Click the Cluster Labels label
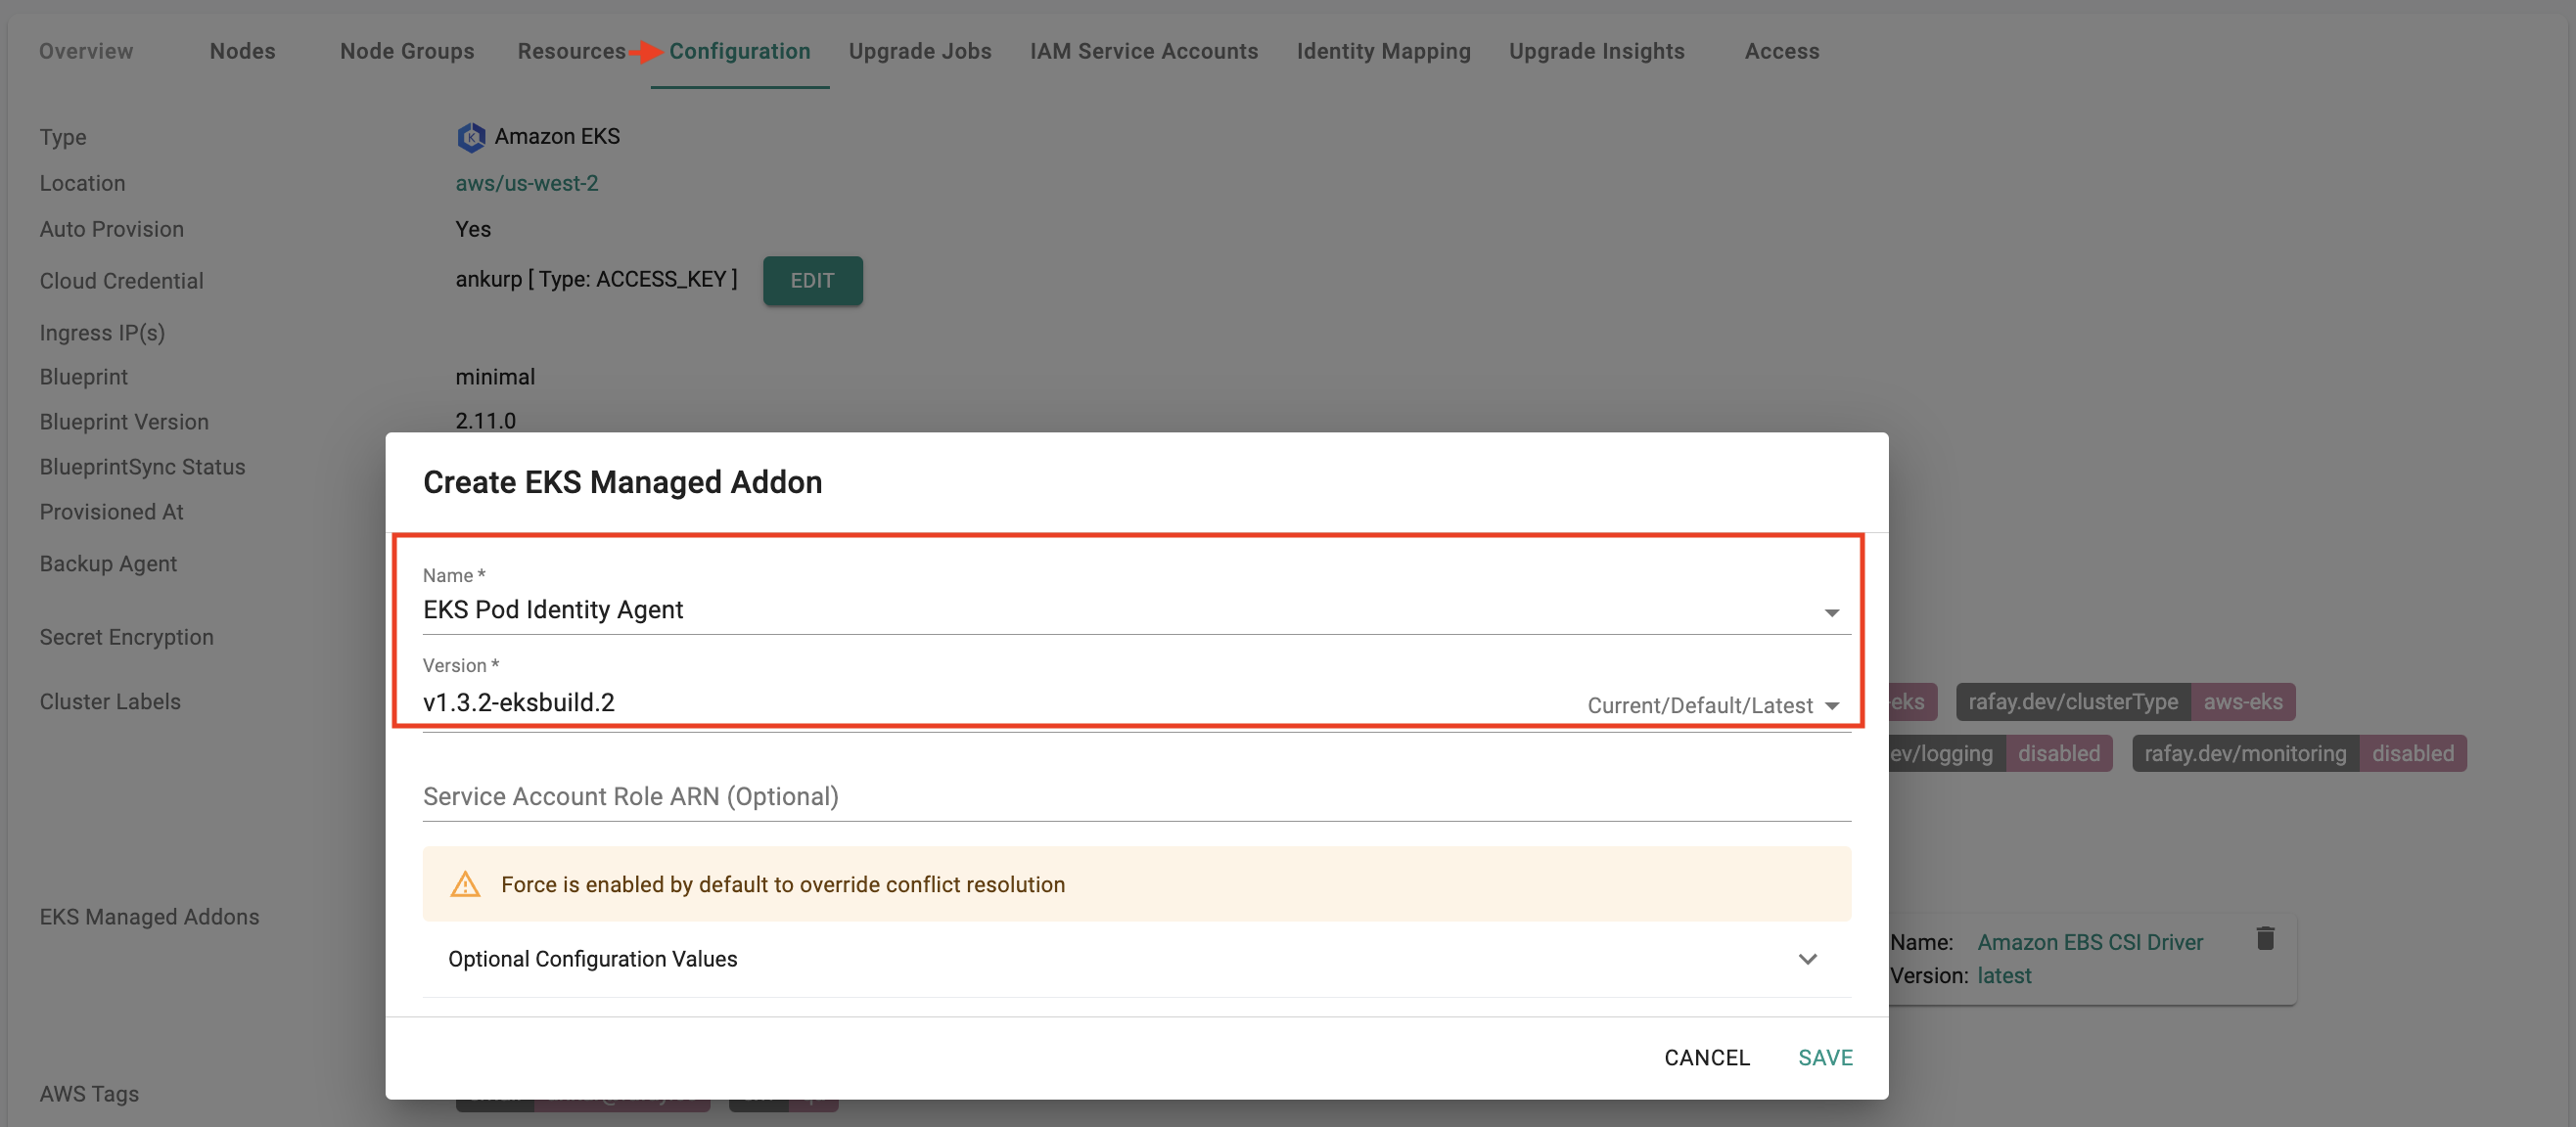Screen dimensions: 2576x1127 pyautogui.click(x=110, y=702)
